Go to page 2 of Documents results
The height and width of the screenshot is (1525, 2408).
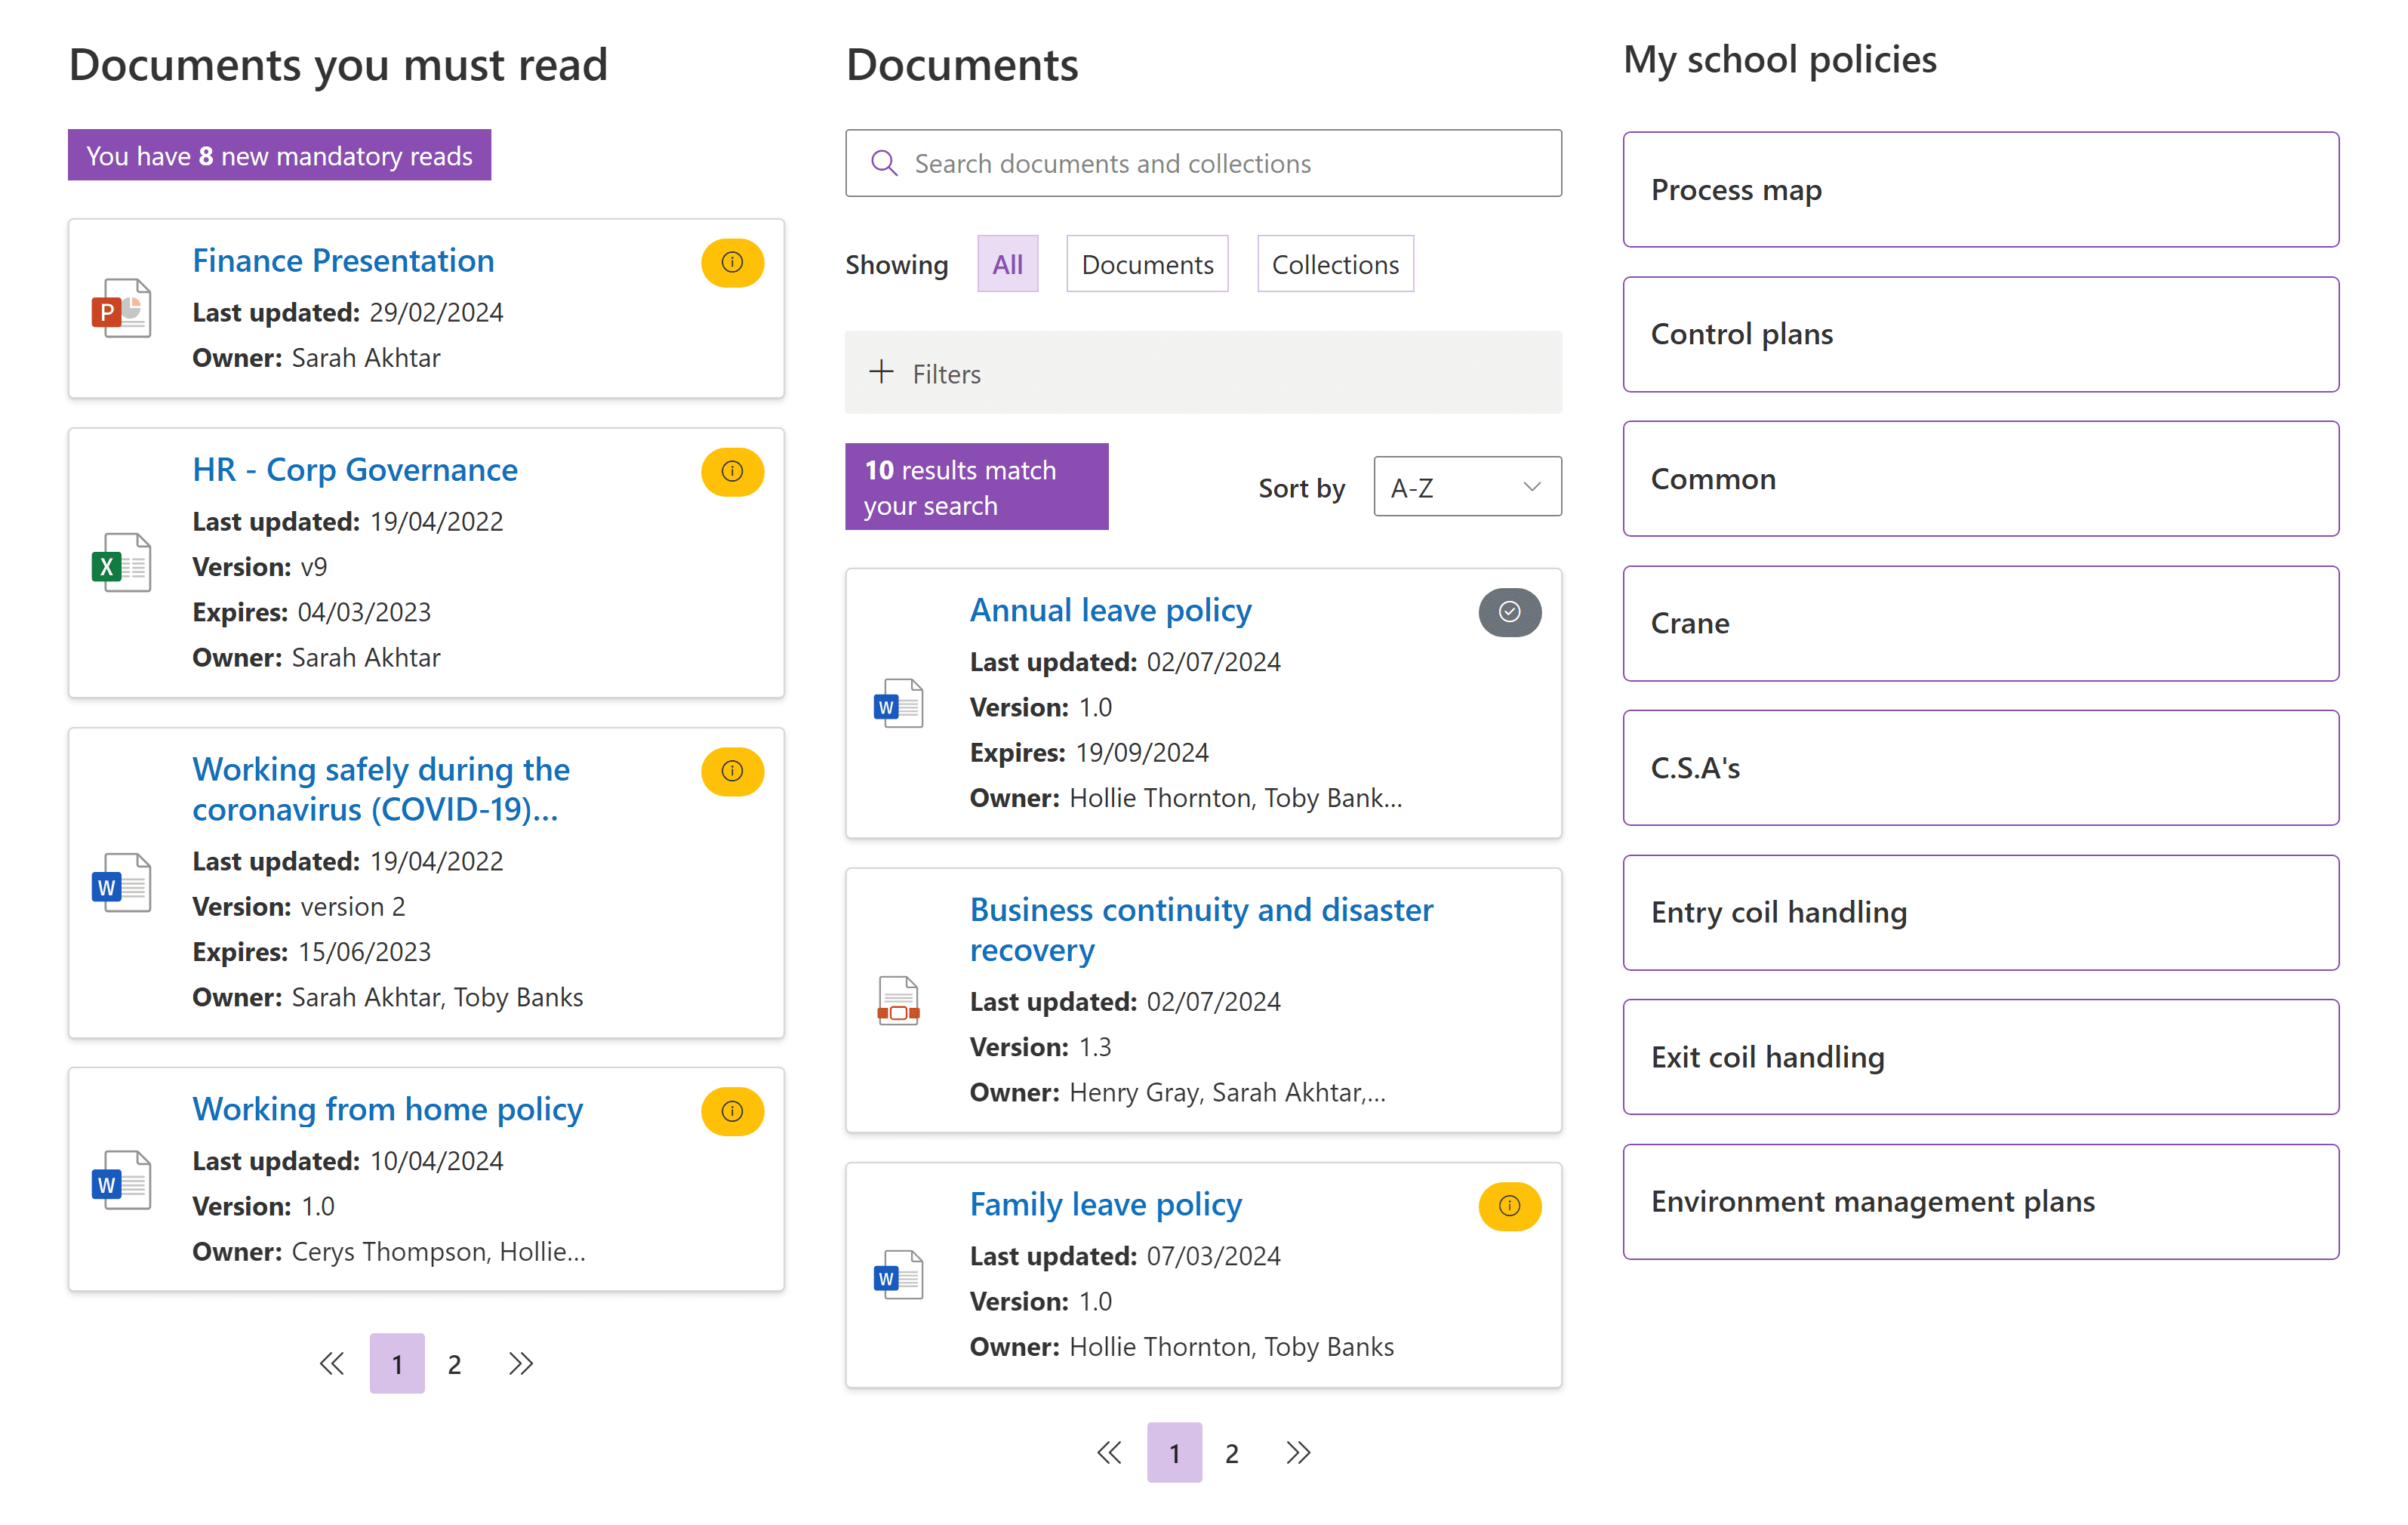click(1232, 1453)
